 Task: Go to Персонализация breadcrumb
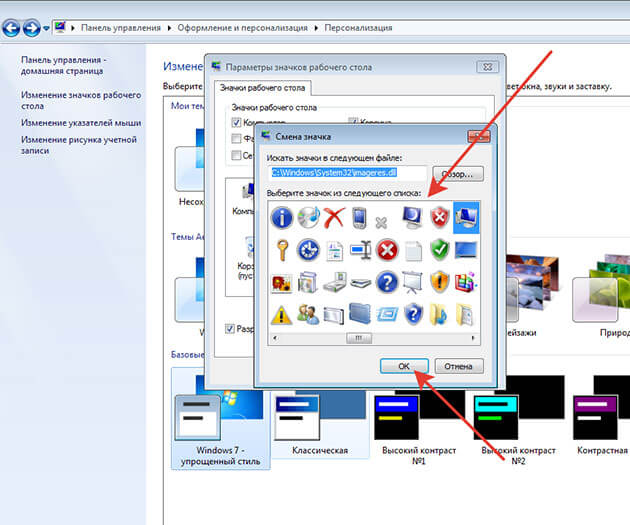358,28
